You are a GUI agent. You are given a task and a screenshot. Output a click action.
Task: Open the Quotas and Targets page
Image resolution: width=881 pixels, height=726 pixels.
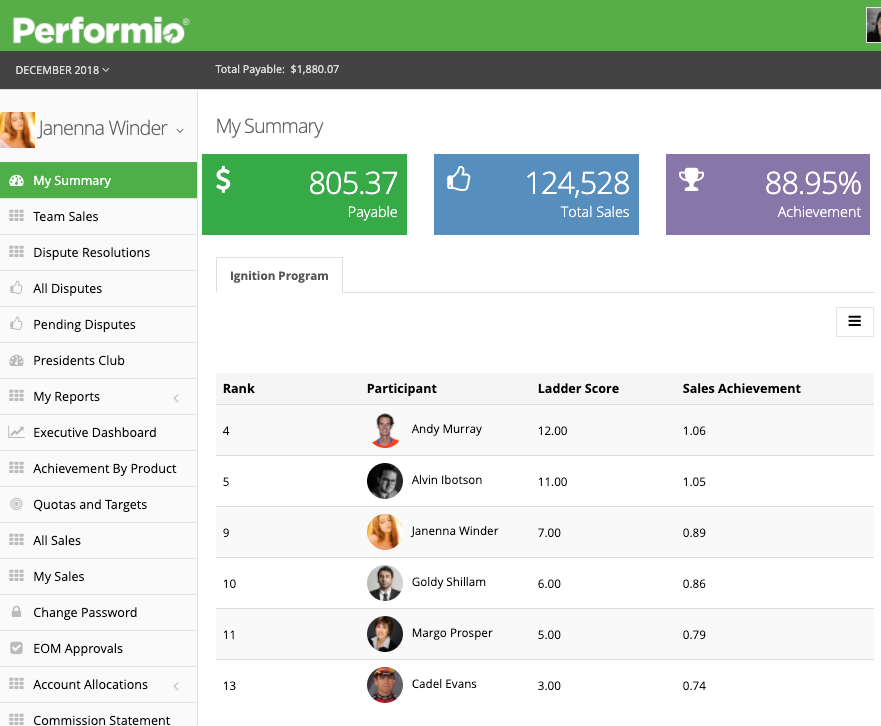click(98, 504)
